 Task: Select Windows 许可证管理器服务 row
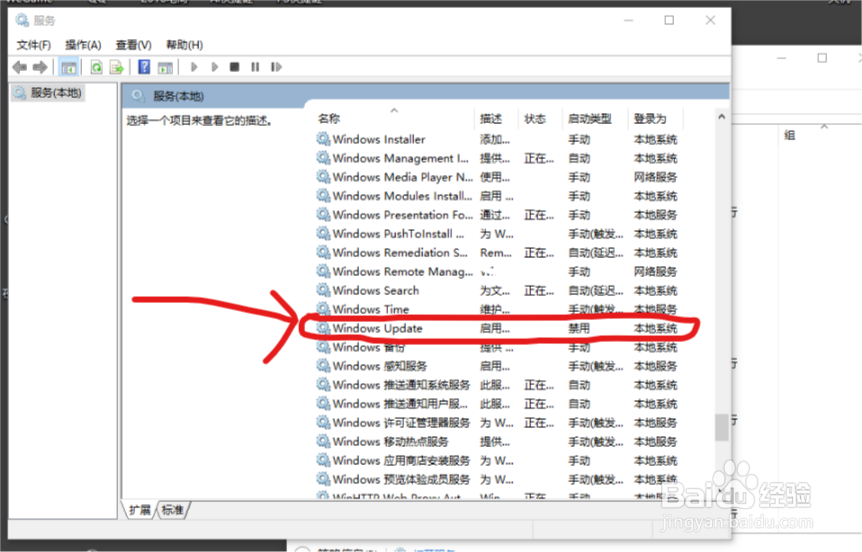498,423
